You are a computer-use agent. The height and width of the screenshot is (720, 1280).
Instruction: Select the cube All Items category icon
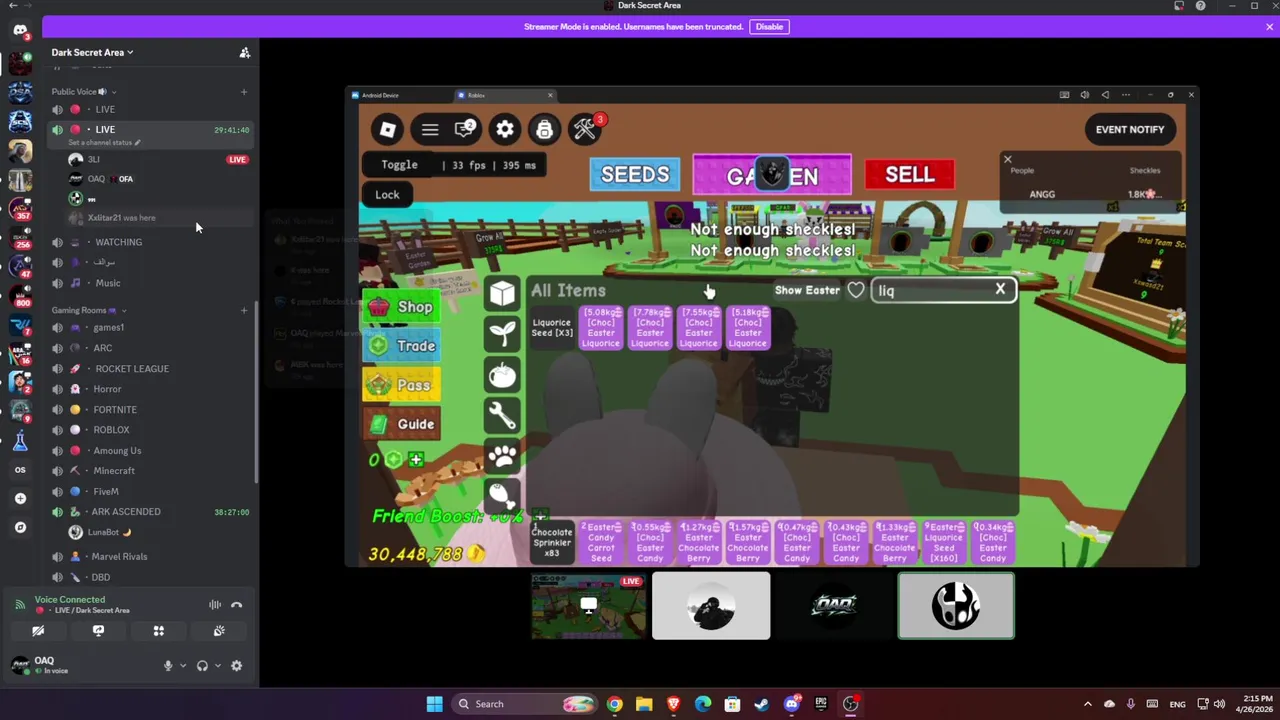[502, 292]
